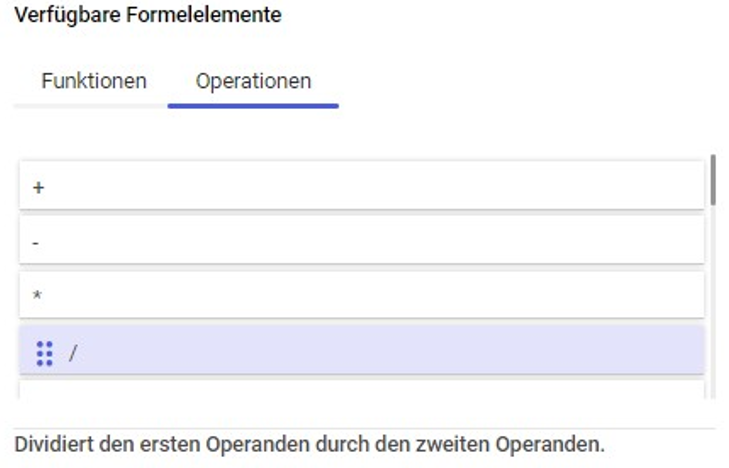
Task: Choose the addition operation list row
Action: point(362,185)
